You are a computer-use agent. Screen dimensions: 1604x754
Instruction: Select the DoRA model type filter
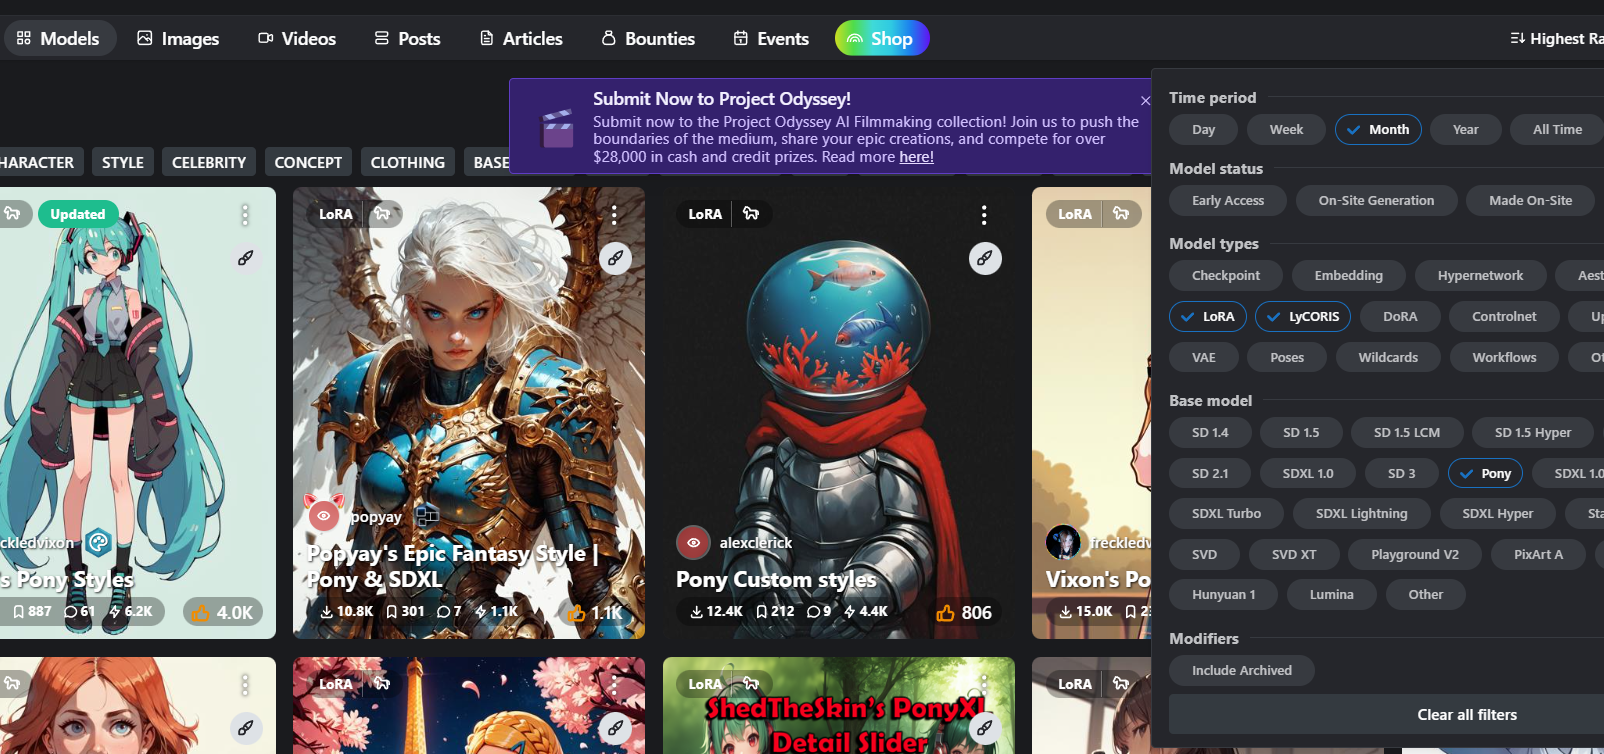pos(1400,316)
